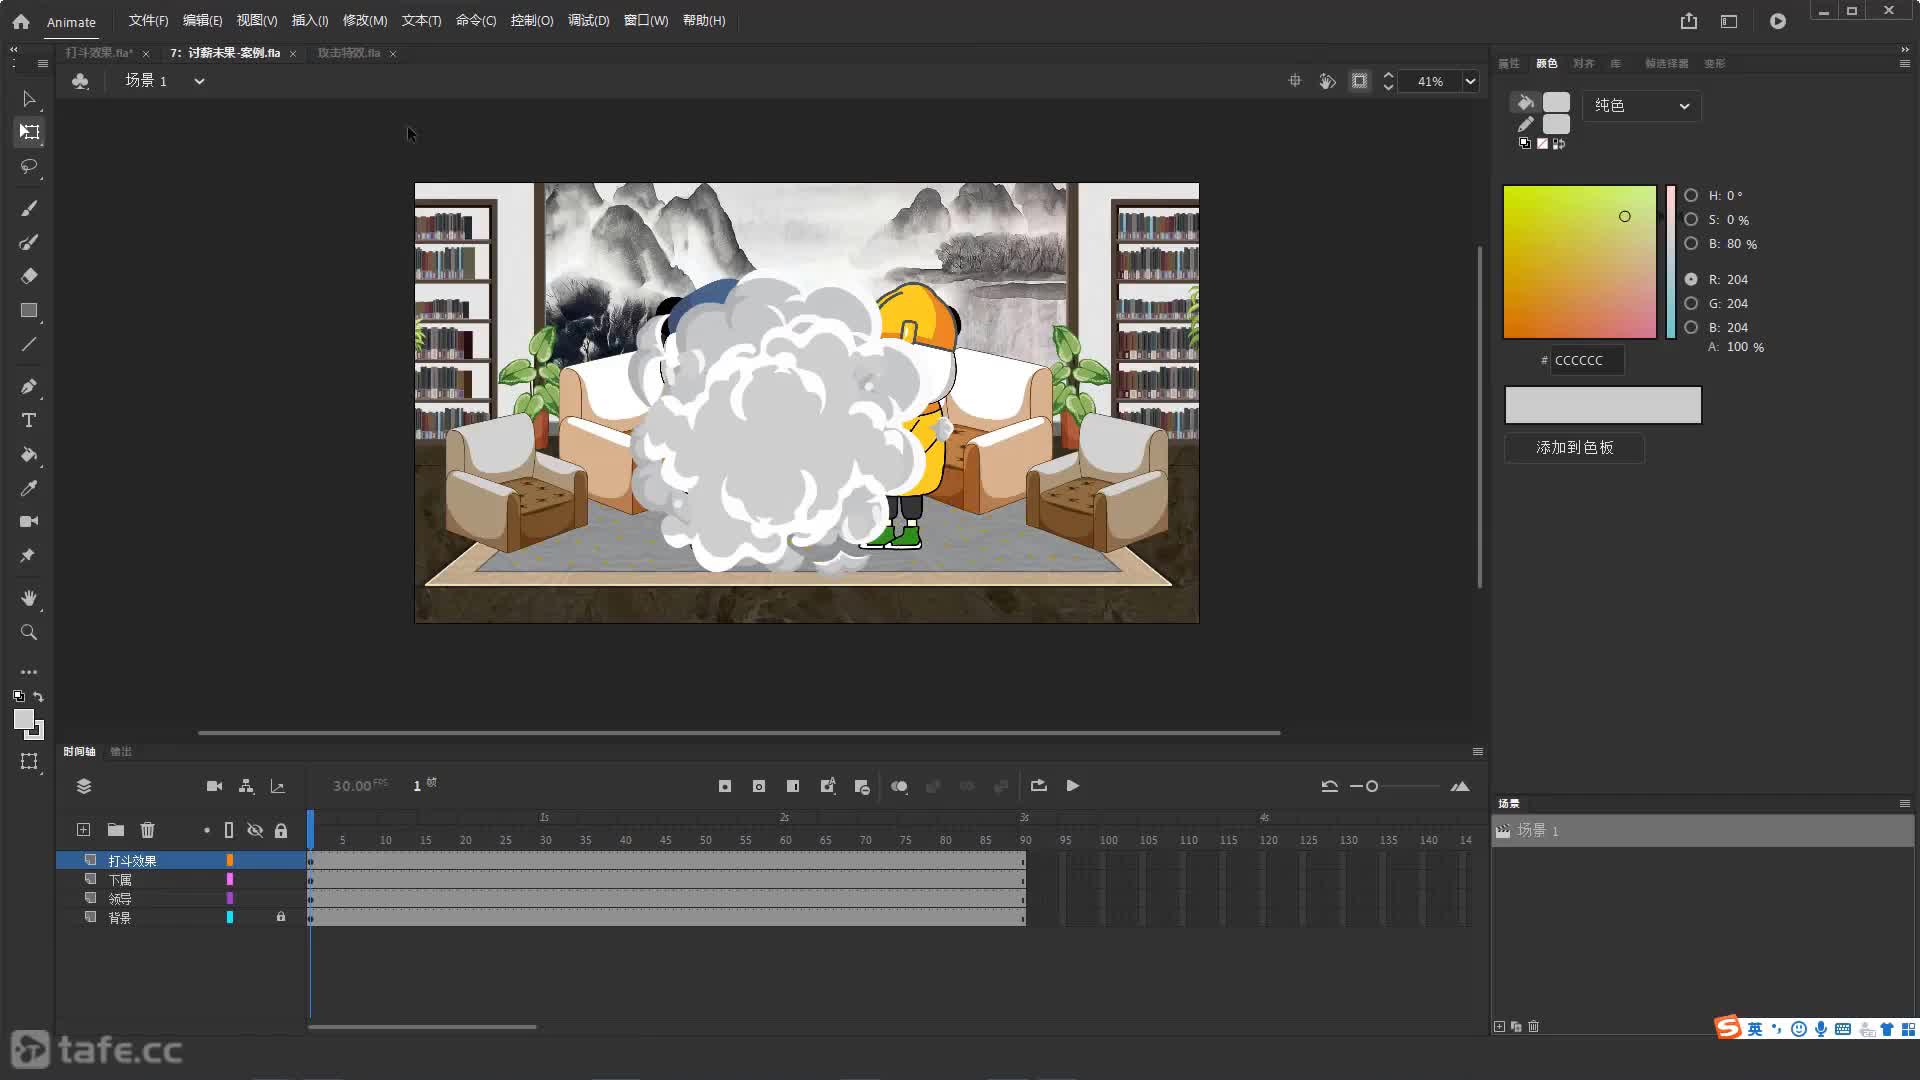The height and width of the screenshot is (1080, 1920).
Task: Select the Selection arrow tool
Action: point(29,99)
